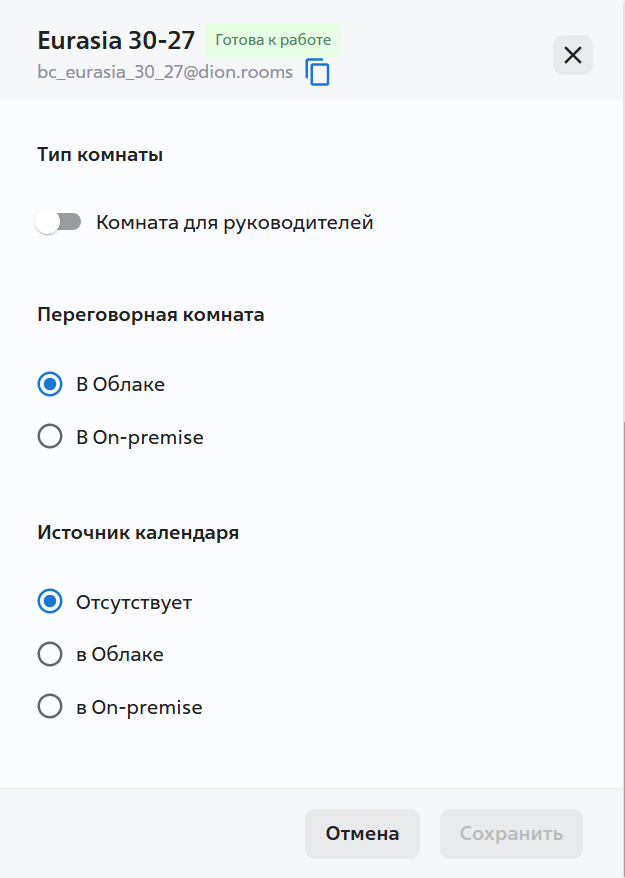625x878 pixels.
Task: Click the 'Тип комнаты' section heading
Action: [100, 155]
